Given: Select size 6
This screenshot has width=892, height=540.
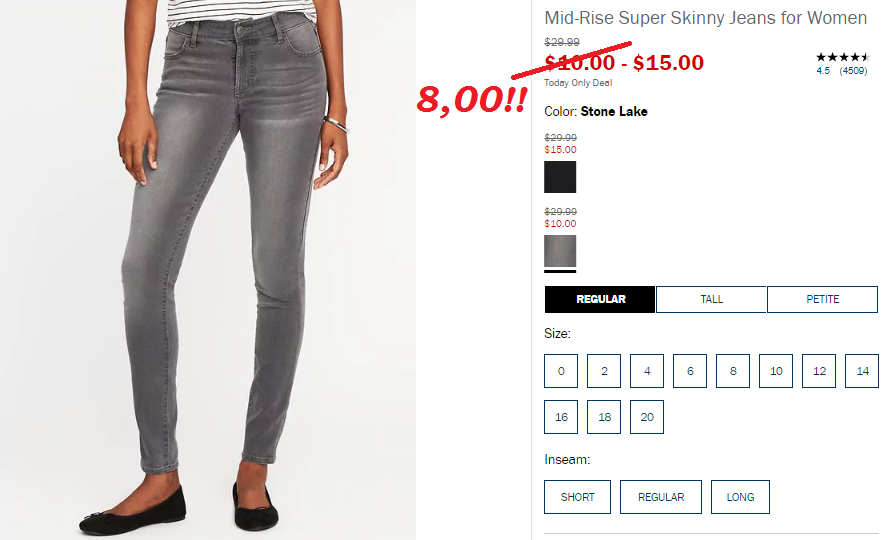Looking at the screenshot, I should click(690, 371).
